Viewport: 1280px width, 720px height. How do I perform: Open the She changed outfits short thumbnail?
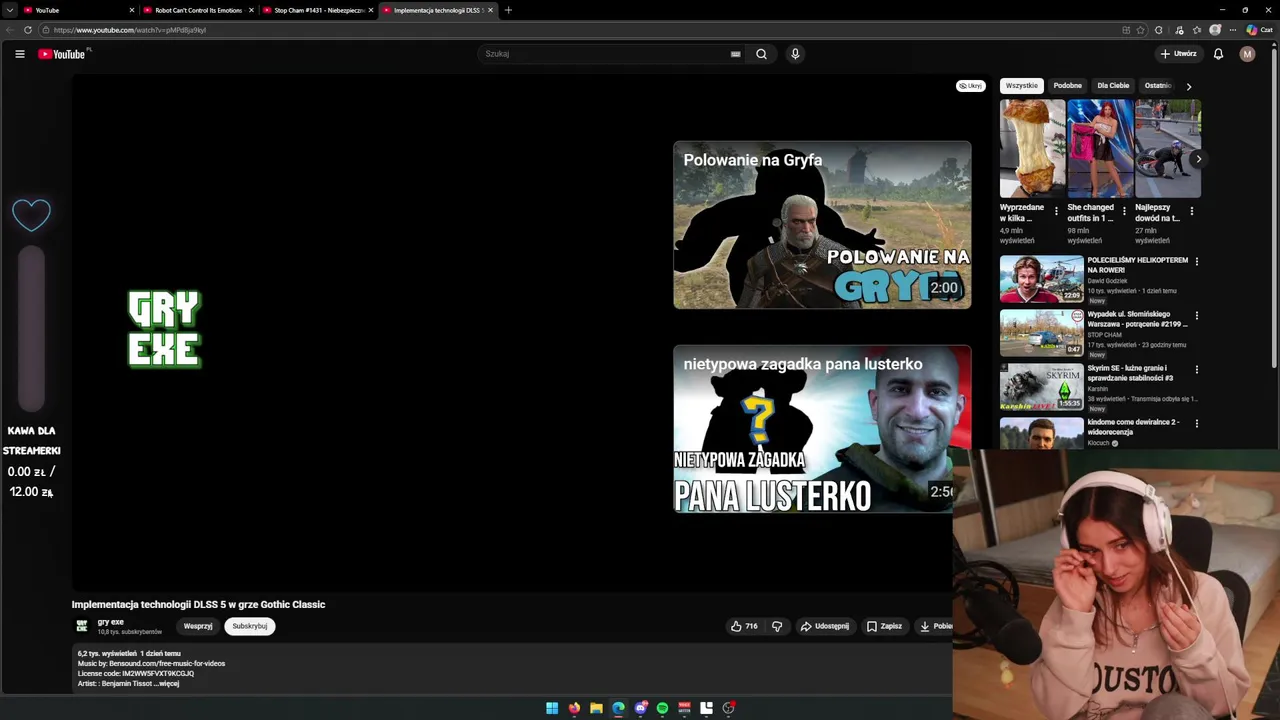click(1100, 148)
